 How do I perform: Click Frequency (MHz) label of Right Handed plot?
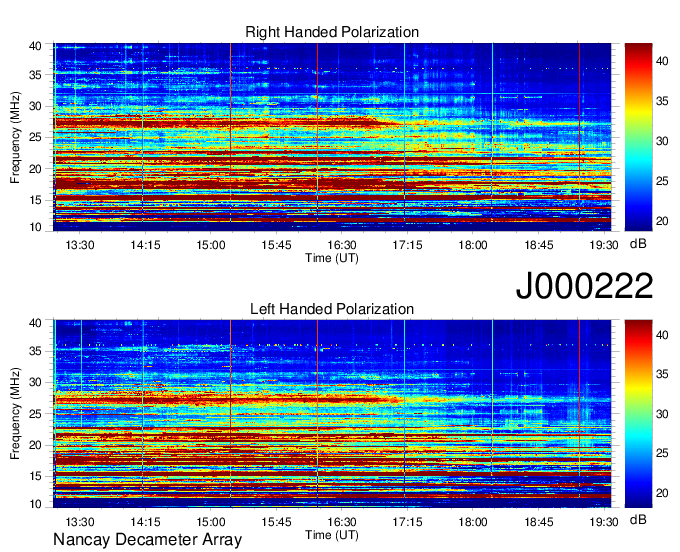point(15,137)
